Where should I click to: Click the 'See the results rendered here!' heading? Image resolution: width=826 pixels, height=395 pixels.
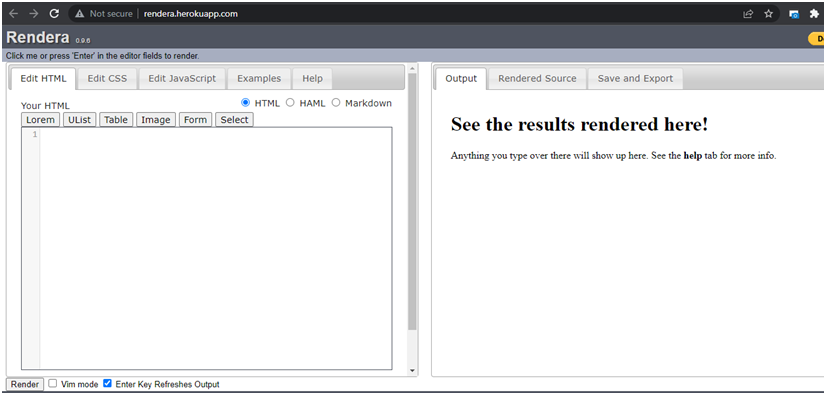click(x=579, y=124)
